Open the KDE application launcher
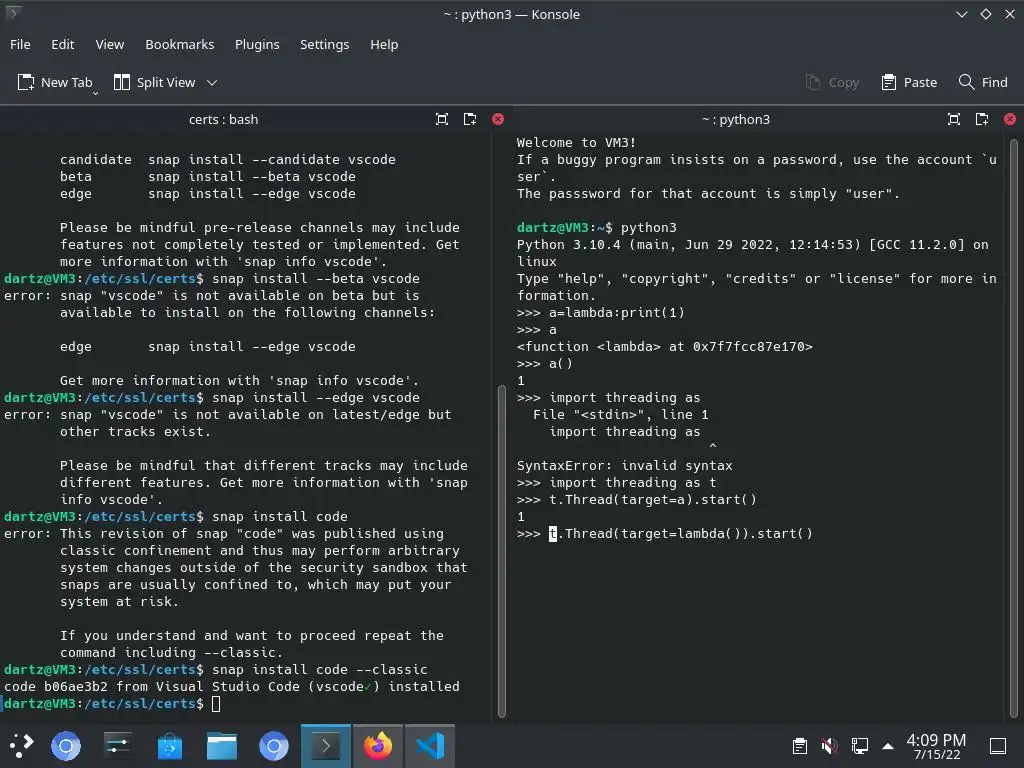The width and height of the screenshot is (1024, 768). pyautogui.click(x=21, y=746)
